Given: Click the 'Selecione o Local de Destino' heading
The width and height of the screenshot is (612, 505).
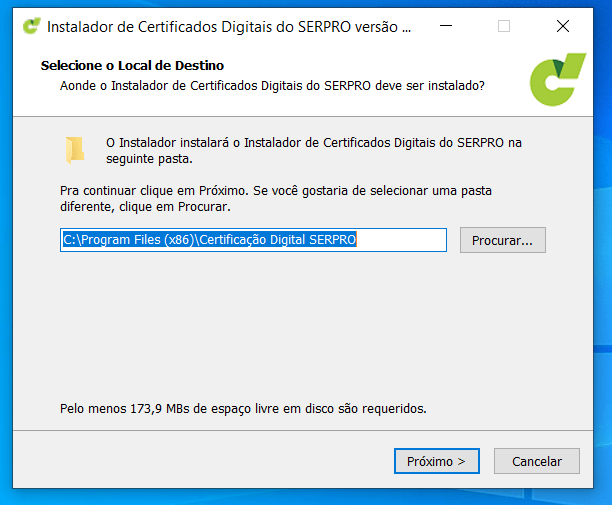Looking at the screenshot, I should tap(132, 66).
